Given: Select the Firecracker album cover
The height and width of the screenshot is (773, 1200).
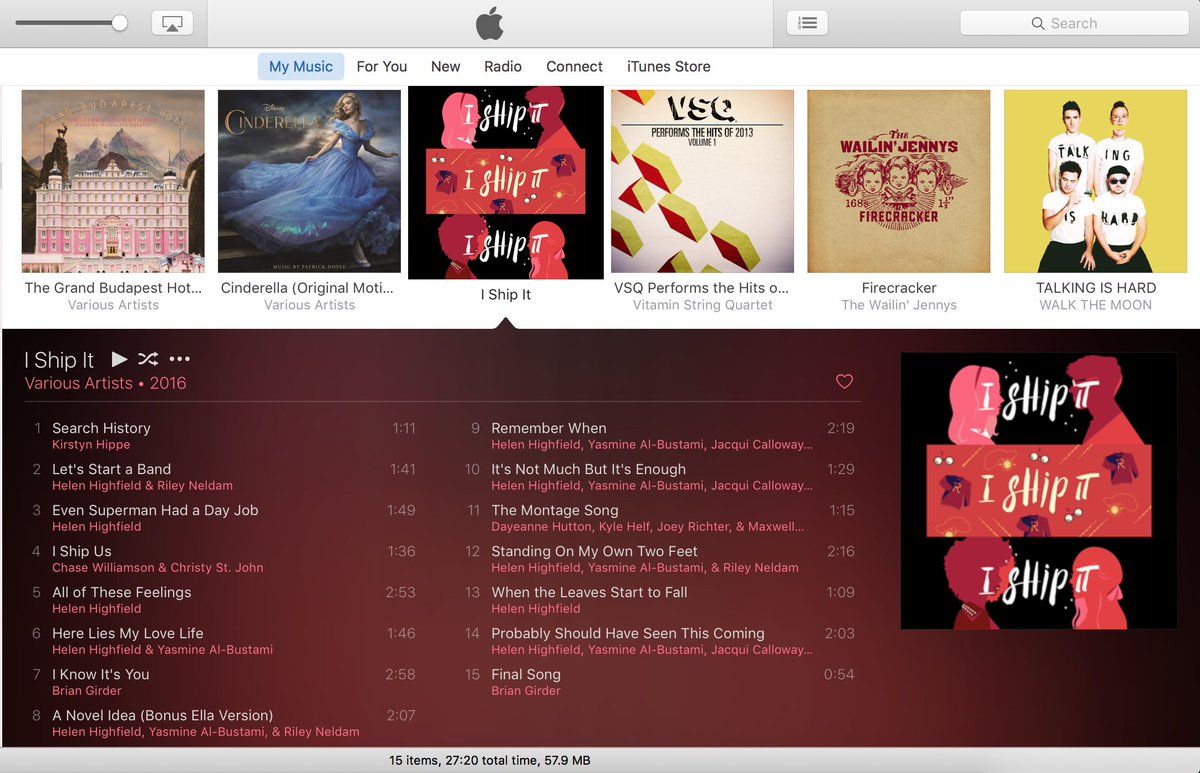Looking at the screenshot, I should click(x=899, y=181).
